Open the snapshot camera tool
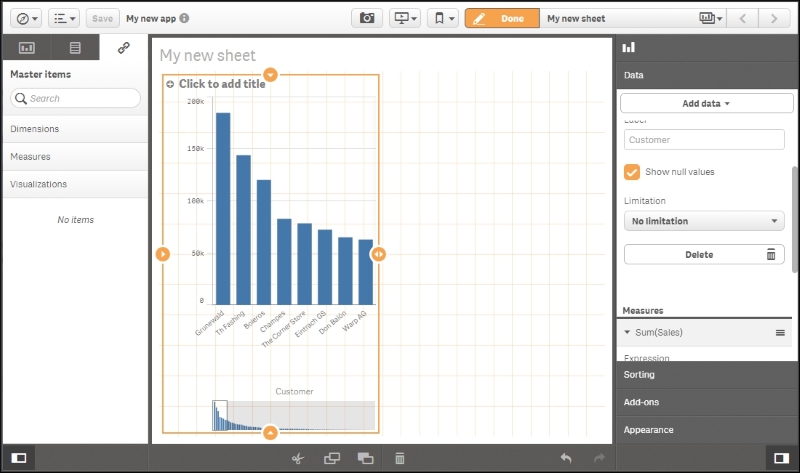 [368, 18]
